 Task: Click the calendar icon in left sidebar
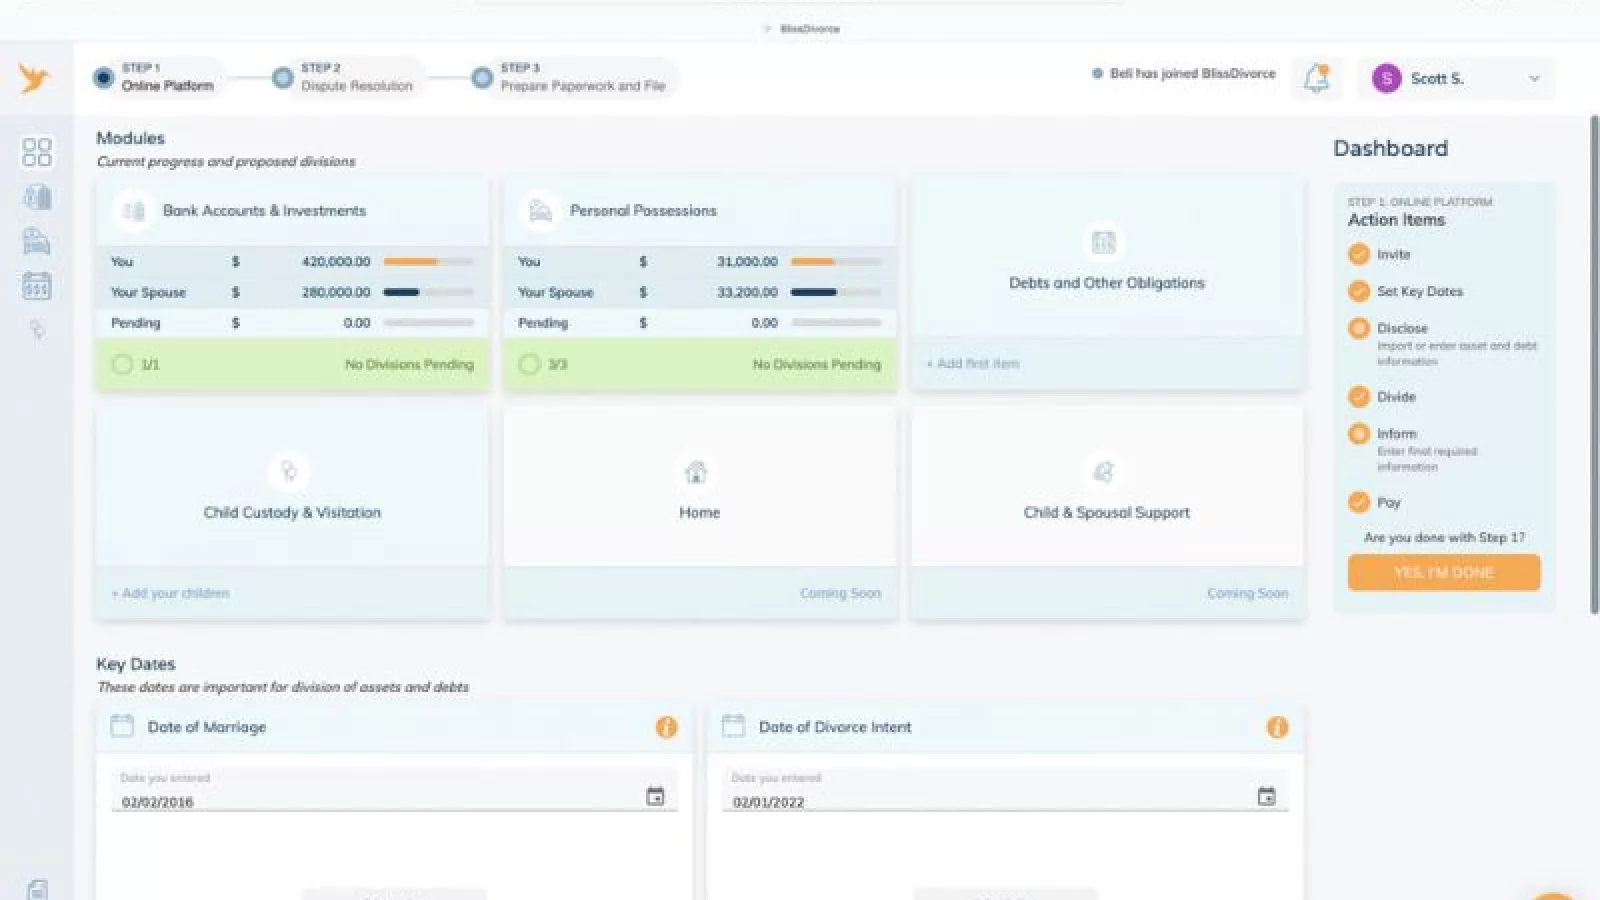point(37,286)
